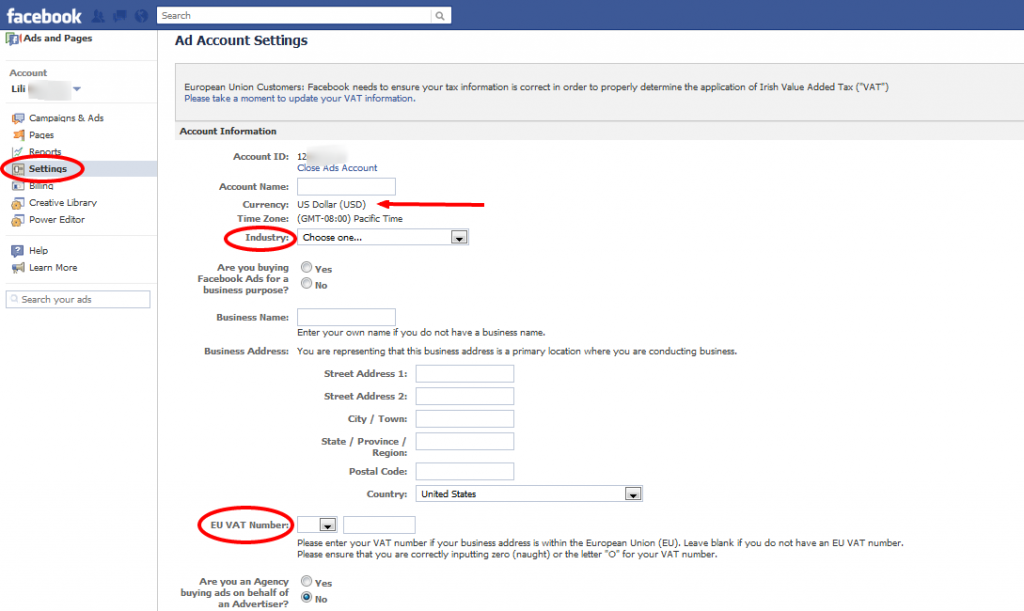Click the Learn More megaphone icon

[18, 268]
